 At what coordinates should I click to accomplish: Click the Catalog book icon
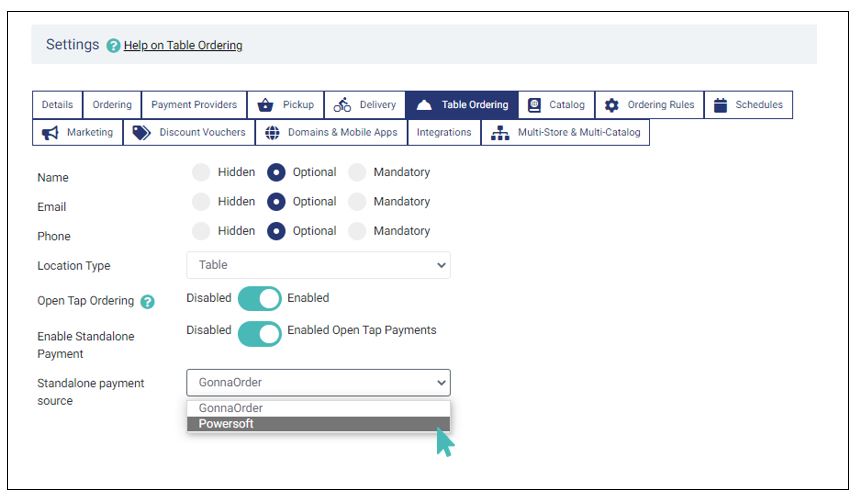534,105
